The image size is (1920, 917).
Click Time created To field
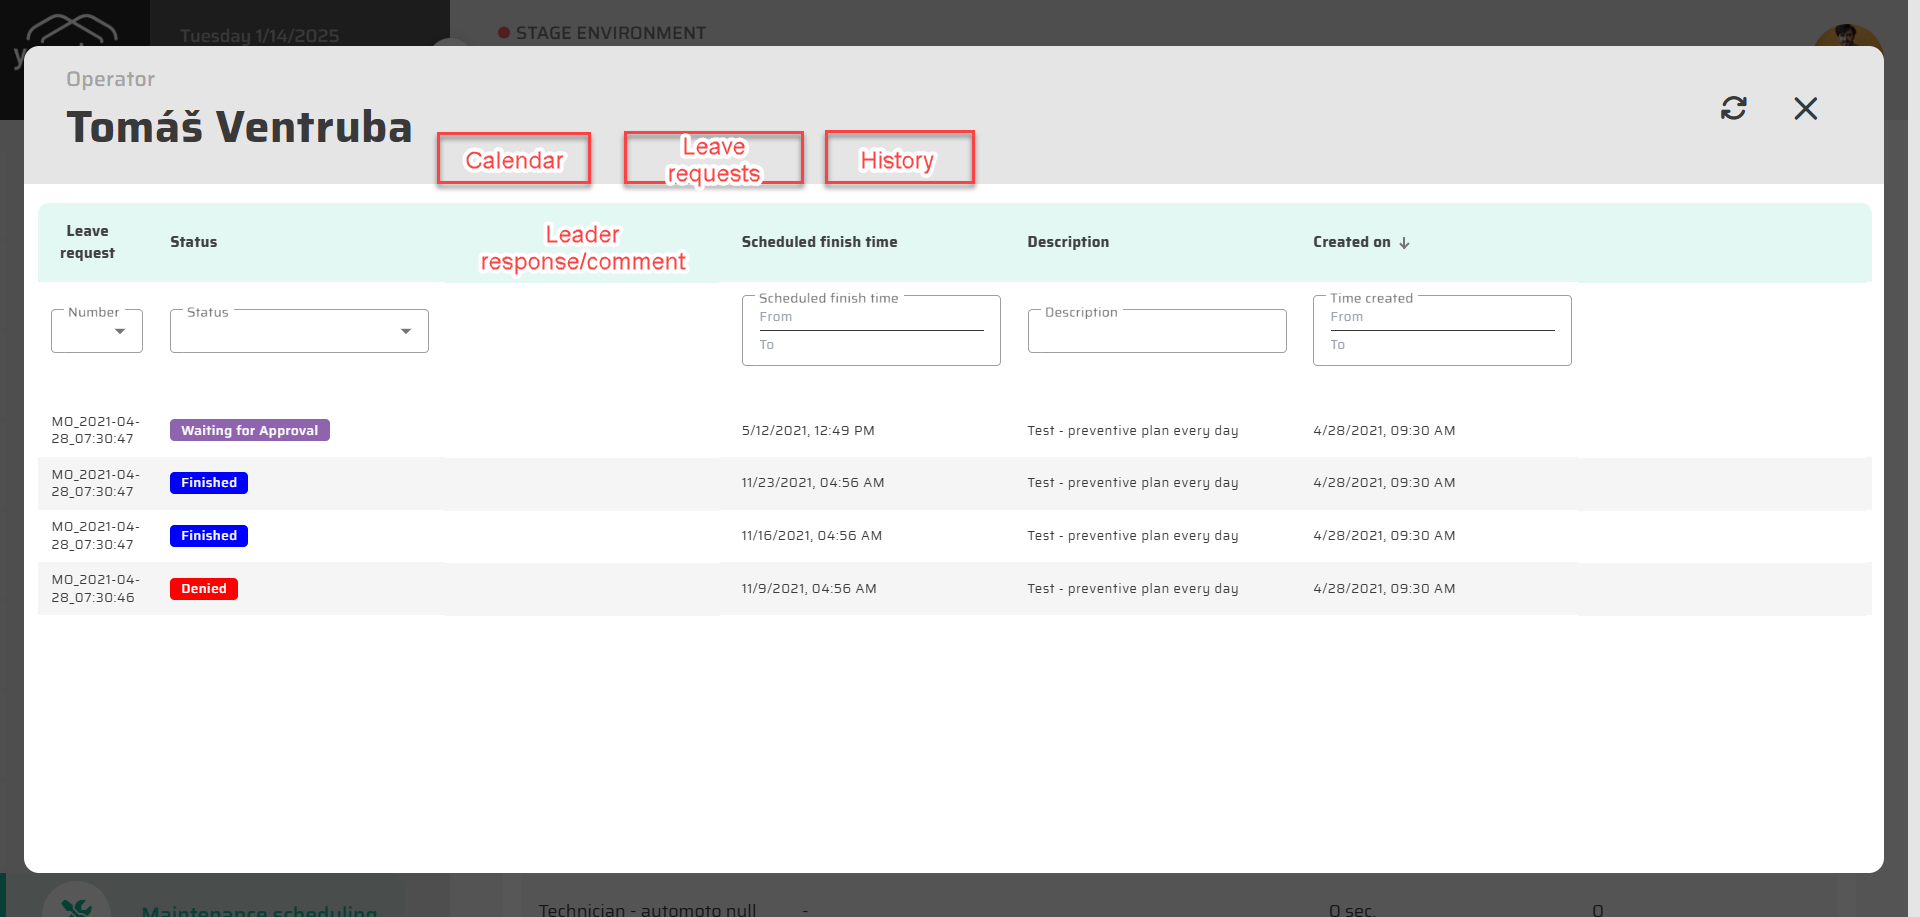tap(1441, 345)
